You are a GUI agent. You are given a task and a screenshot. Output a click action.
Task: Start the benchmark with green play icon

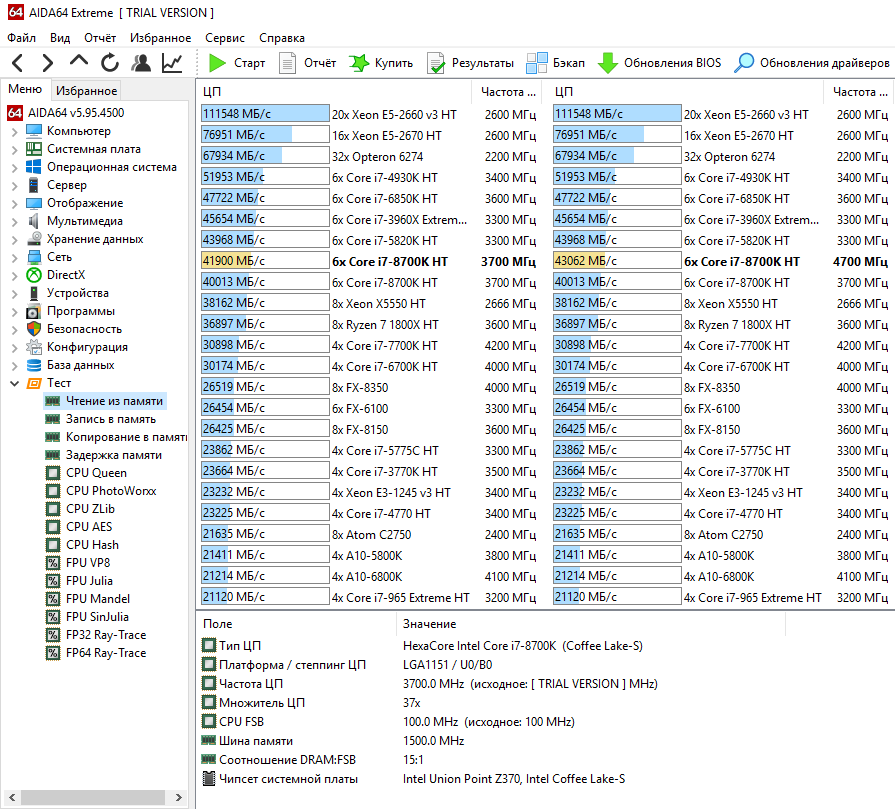pos(218,63)
